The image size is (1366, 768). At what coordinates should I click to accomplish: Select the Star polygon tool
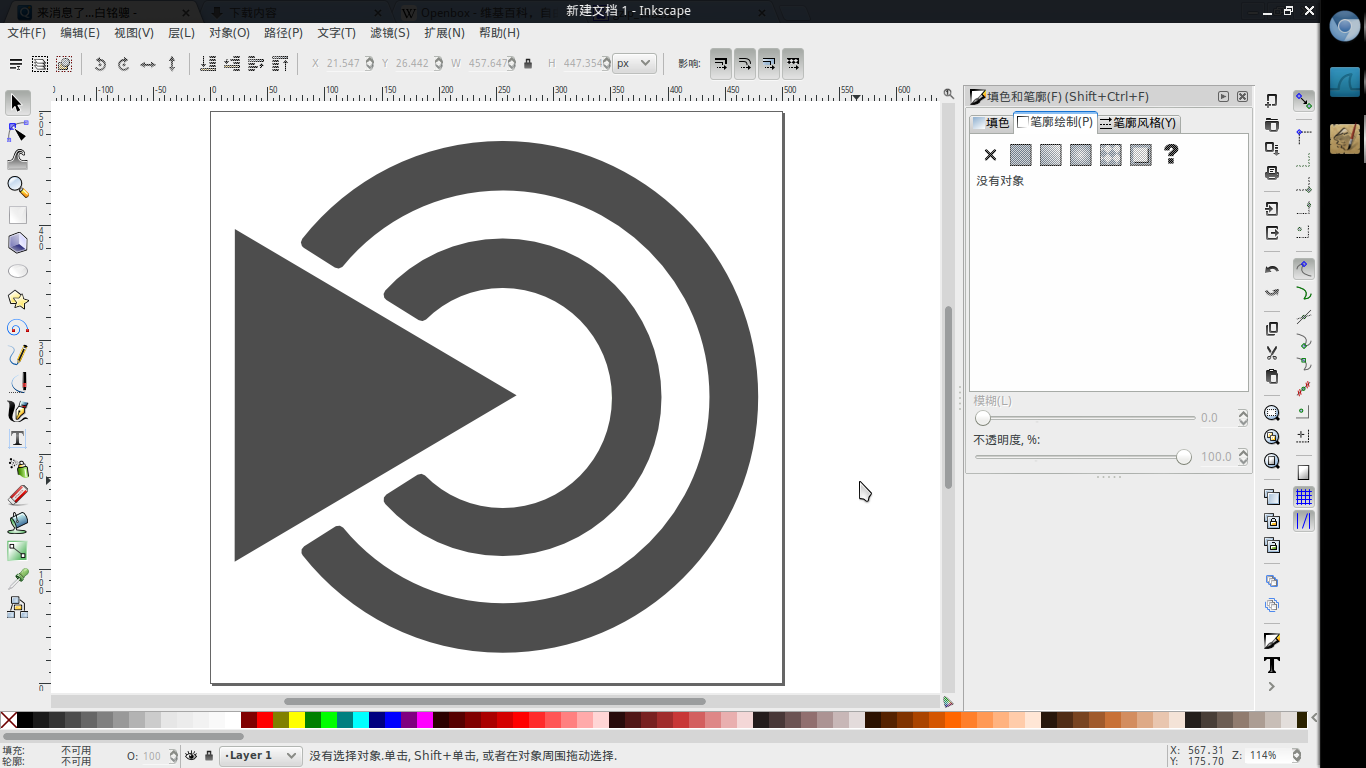17,299
